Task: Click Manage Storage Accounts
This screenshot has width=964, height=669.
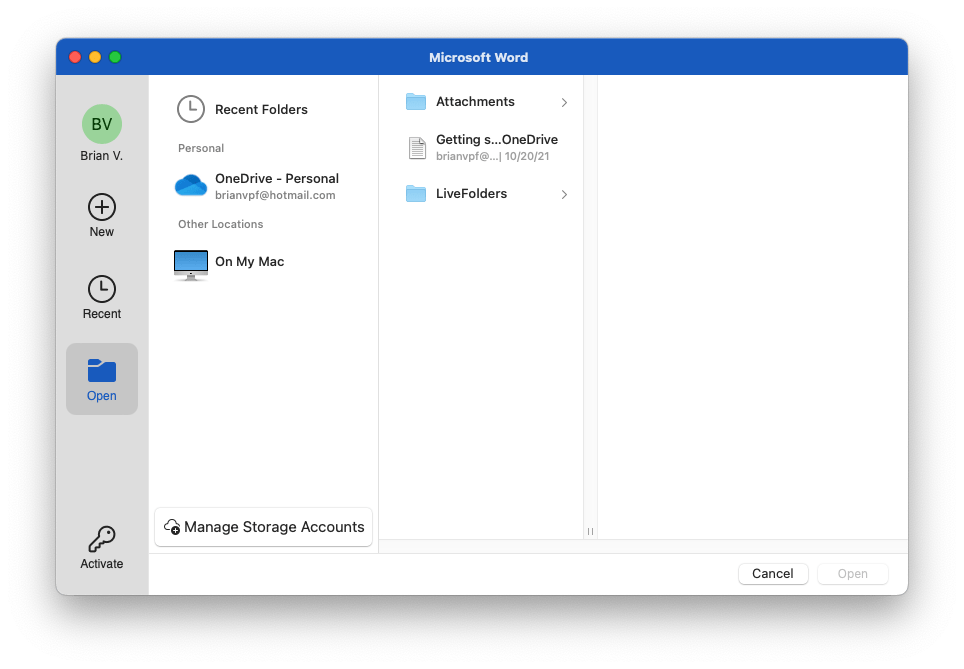Action: [x=263, y=527]
